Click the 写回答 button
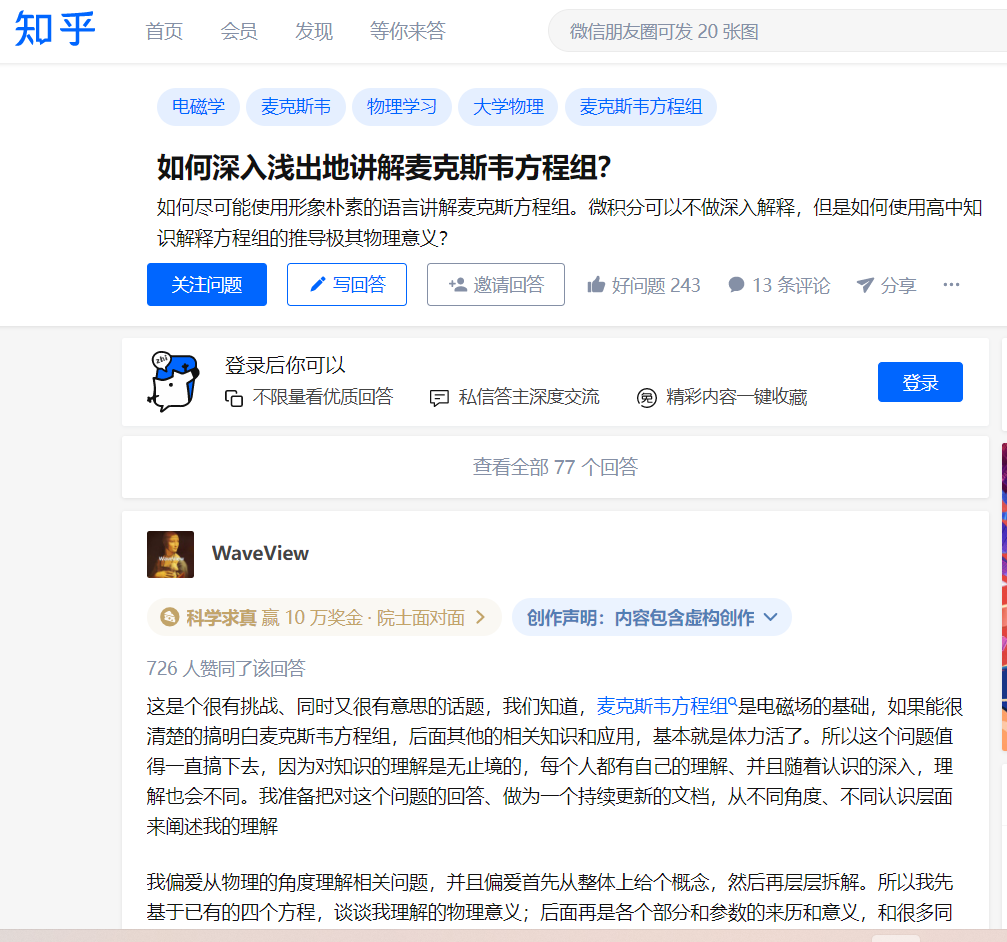The width and height of the screenshot is (1007, 942). click(347, 284)
